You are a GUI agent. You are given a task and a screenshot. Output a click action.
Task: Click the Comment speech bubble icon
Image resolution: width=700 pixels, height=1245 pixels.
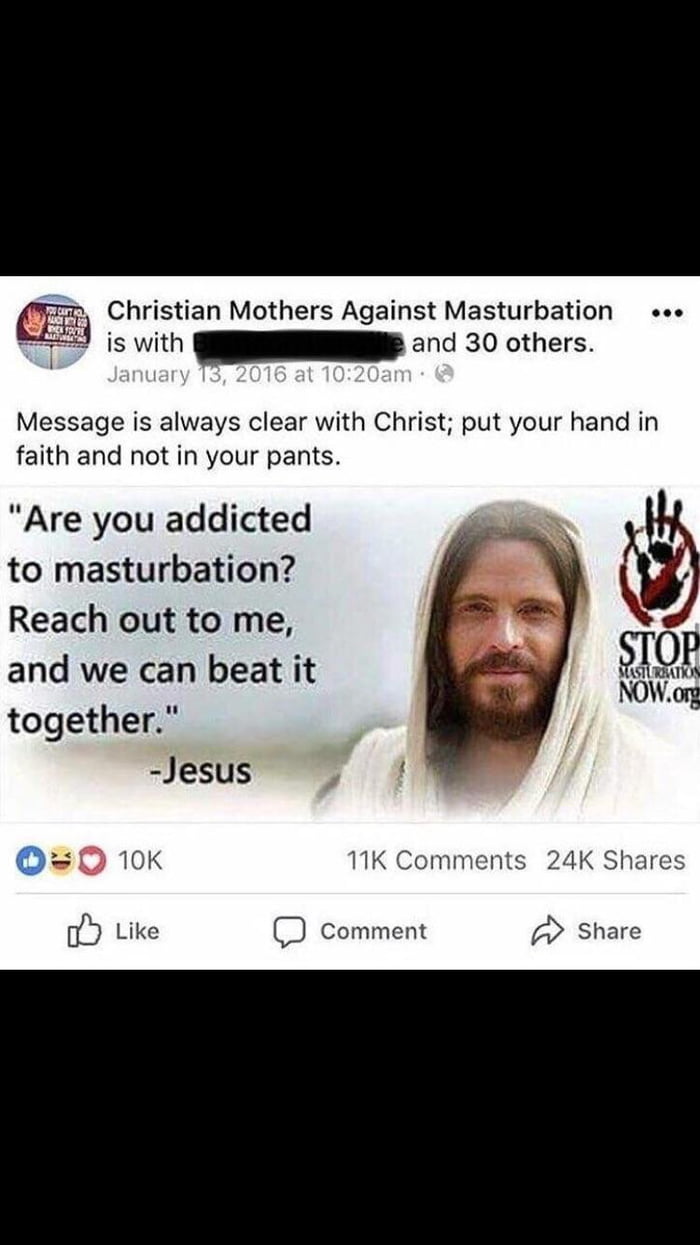tap(289, 932)
